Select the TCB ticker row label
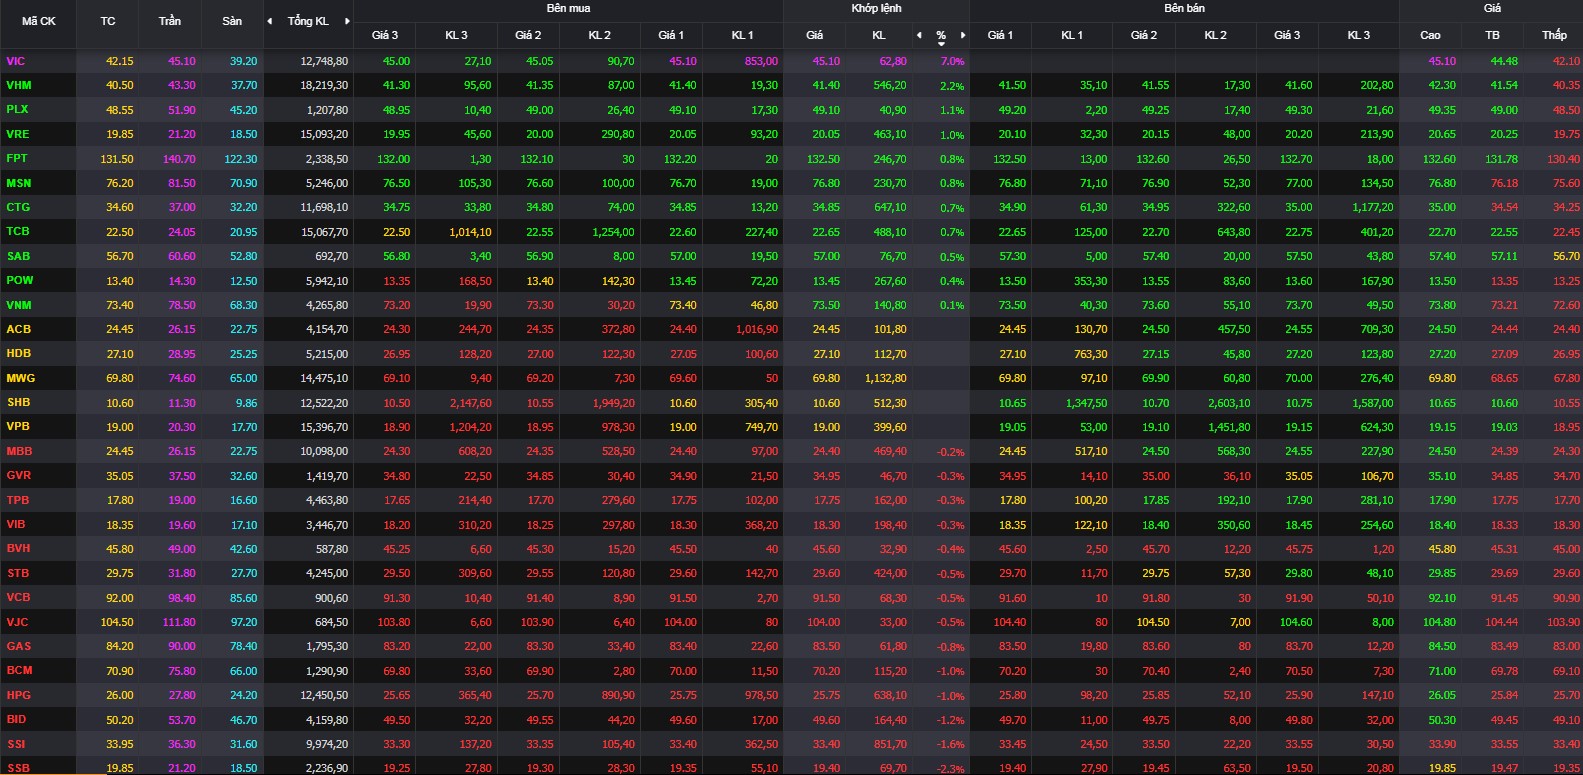Screen dimensions: 1583x775 pos(17,231)
